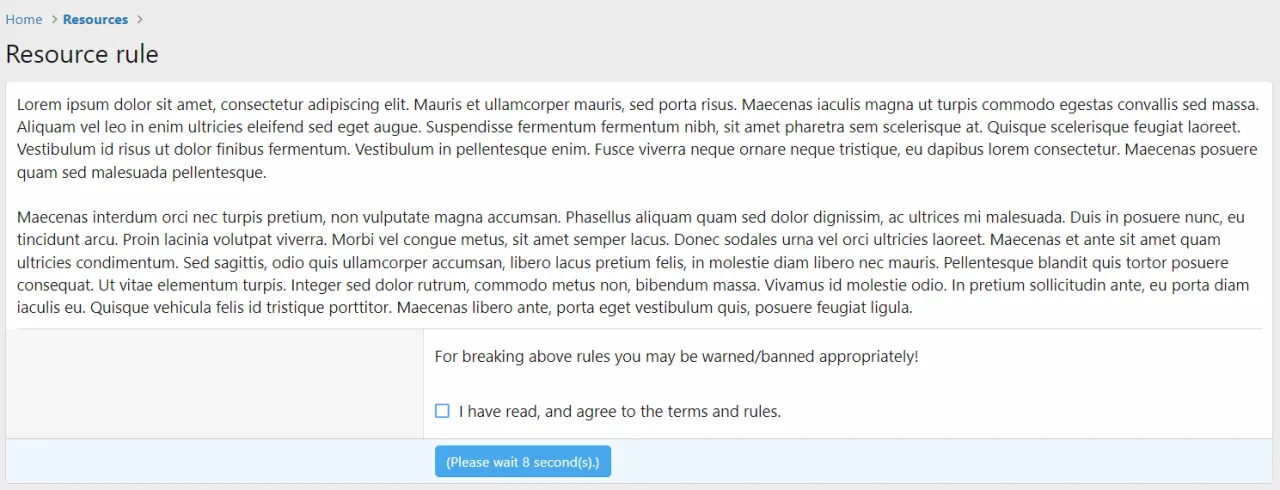Screen dimensions: 1280x490
Task: Go to the Home breadcrumb link
Action: (24, 19)
